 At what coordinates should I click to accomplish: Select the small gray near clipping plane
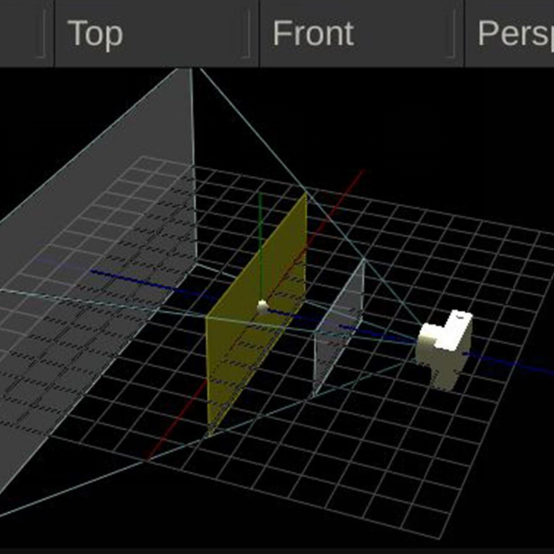(x=338, y=329)
